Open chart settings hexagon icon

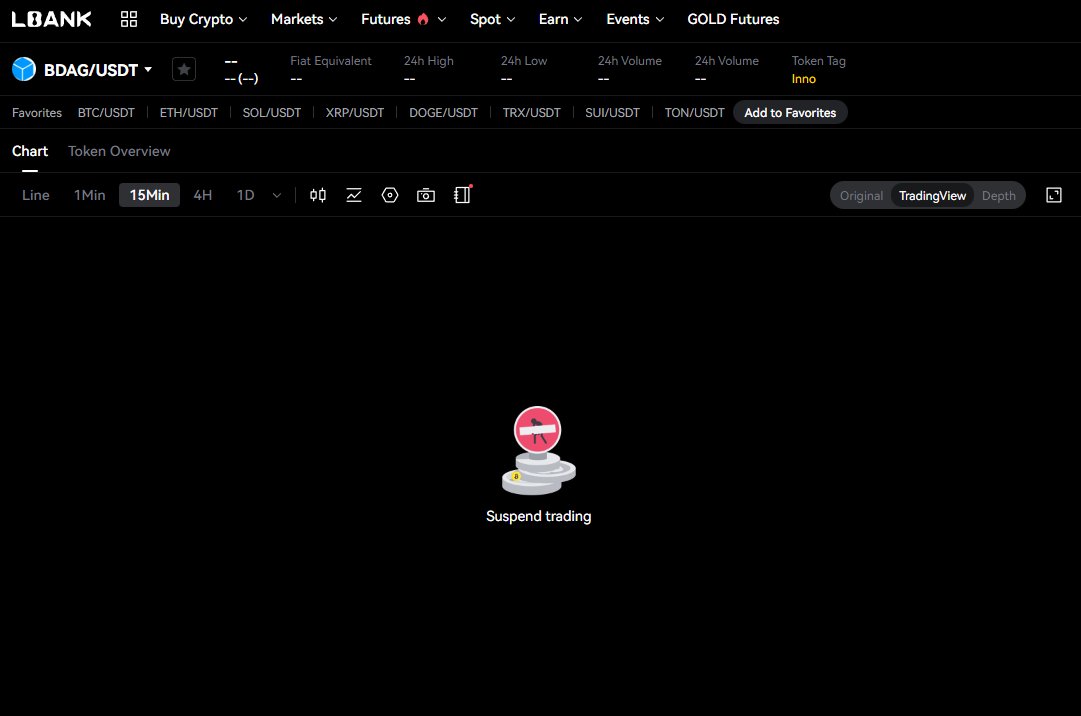(x=390, y=196)
